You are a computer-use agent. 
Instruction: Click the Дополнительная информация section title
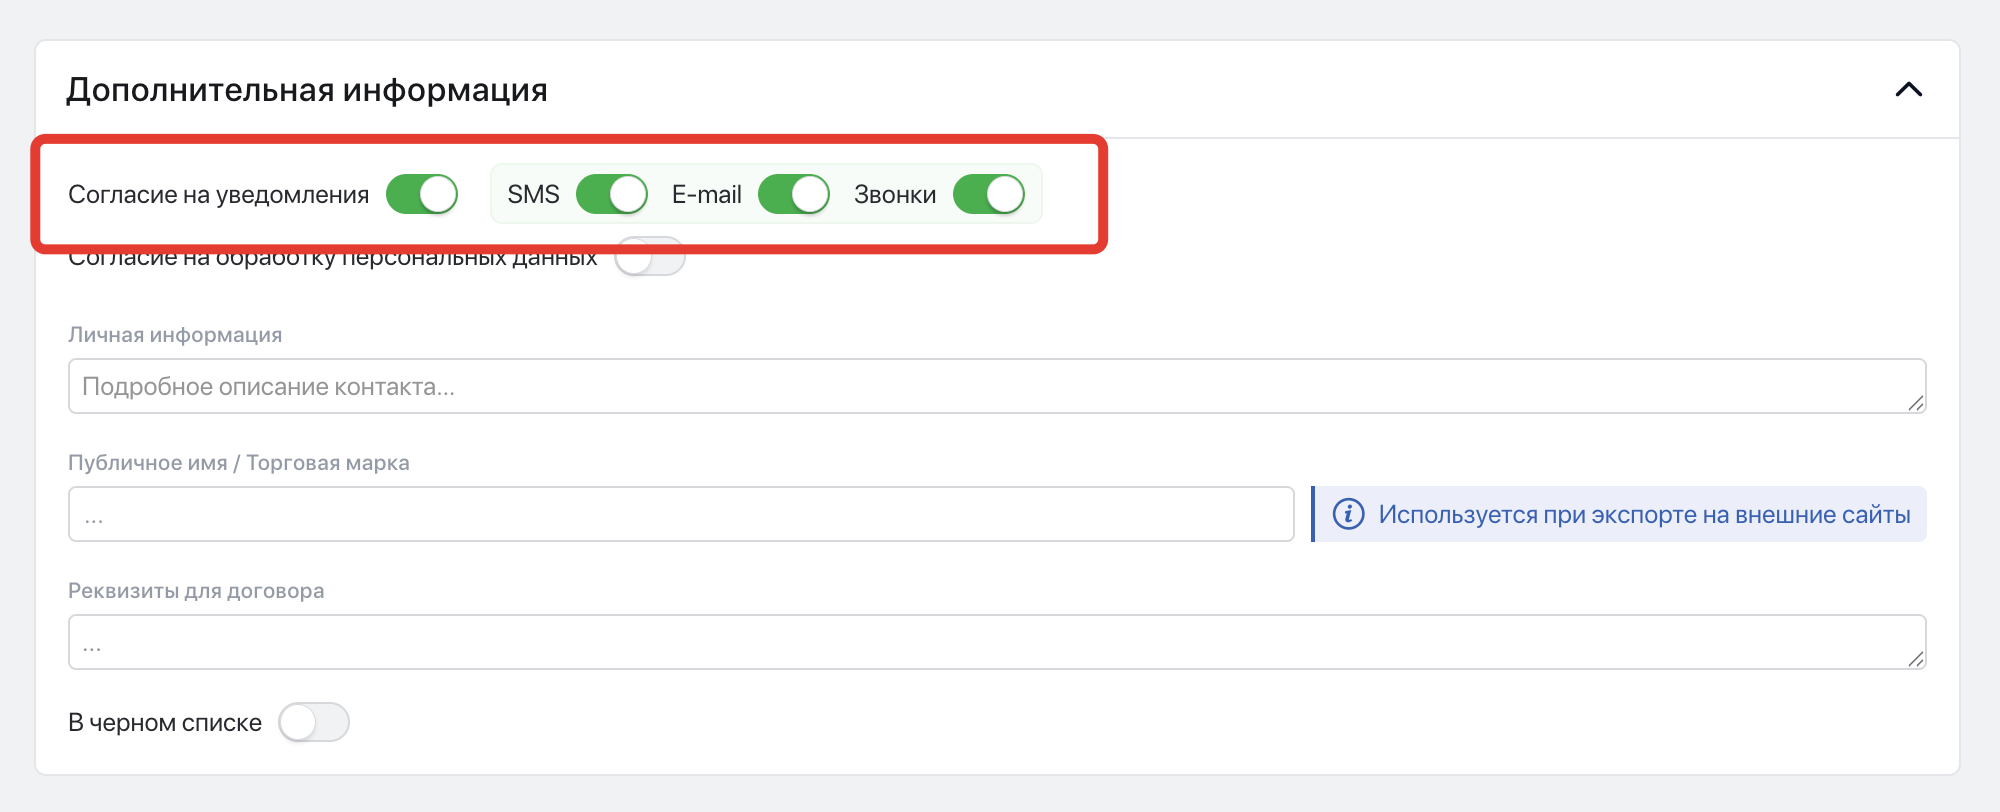307,90
